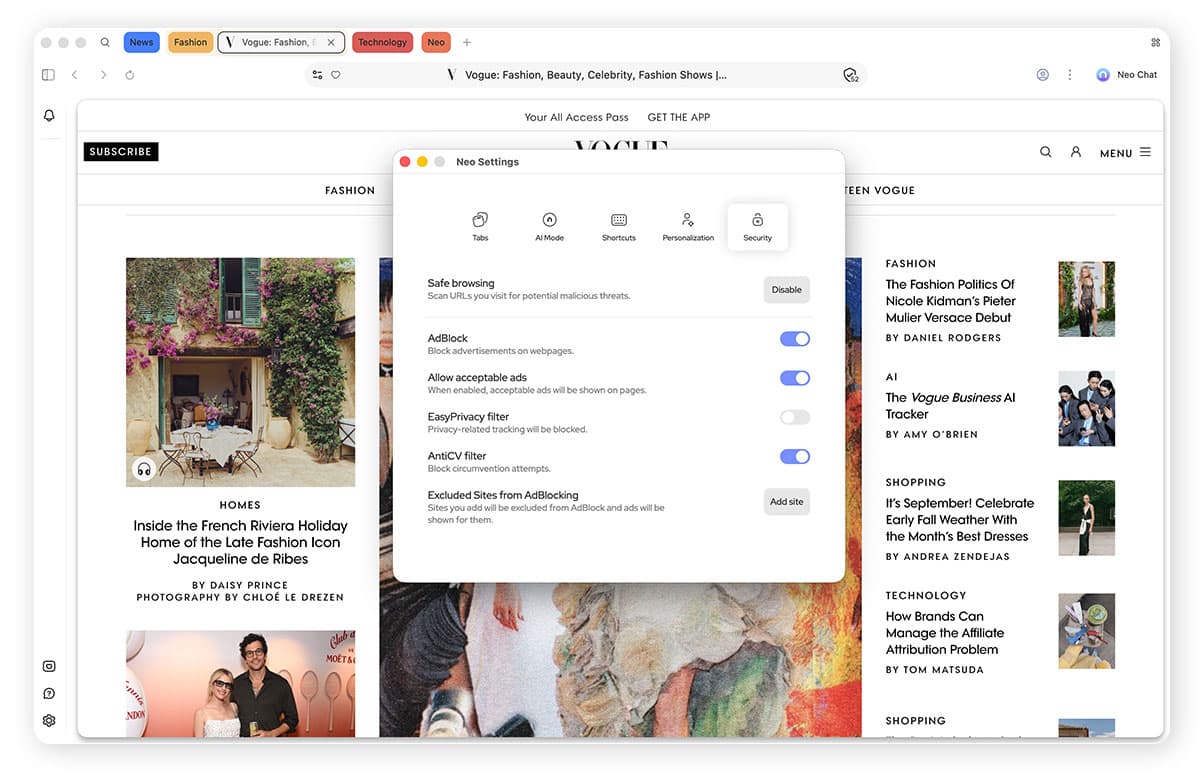
Task: Select the Vogue: Fashion browser tab
Action: click(x=281, y=42)
